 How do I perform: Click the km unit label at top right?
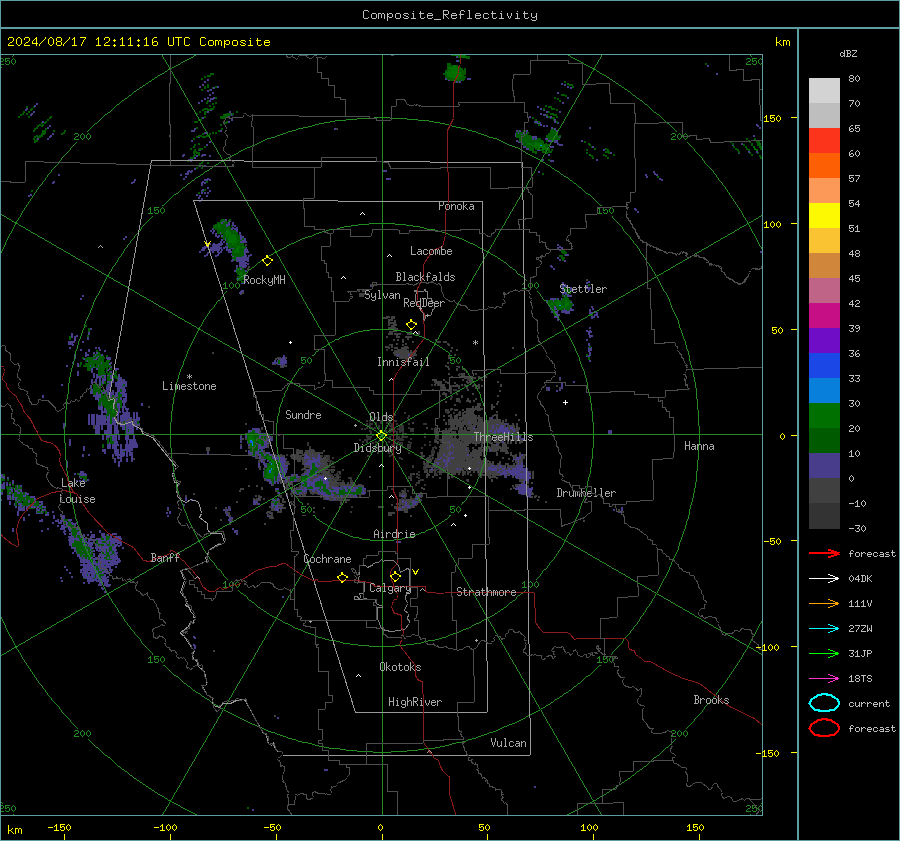tap(782, 42)
